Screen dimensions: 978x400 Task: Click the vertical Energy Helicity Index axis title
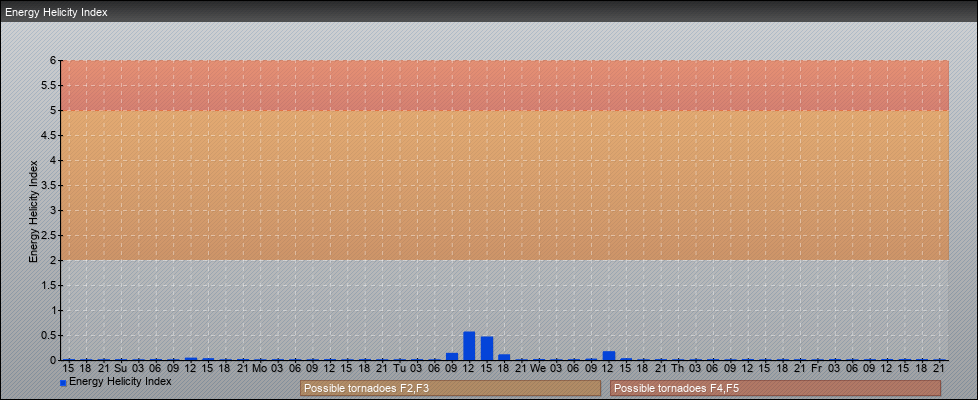pos(34,211)
